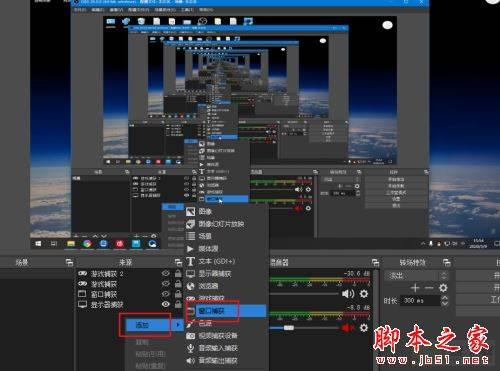
Task: Add a transition with the plus button
Action: click(415, 288)
